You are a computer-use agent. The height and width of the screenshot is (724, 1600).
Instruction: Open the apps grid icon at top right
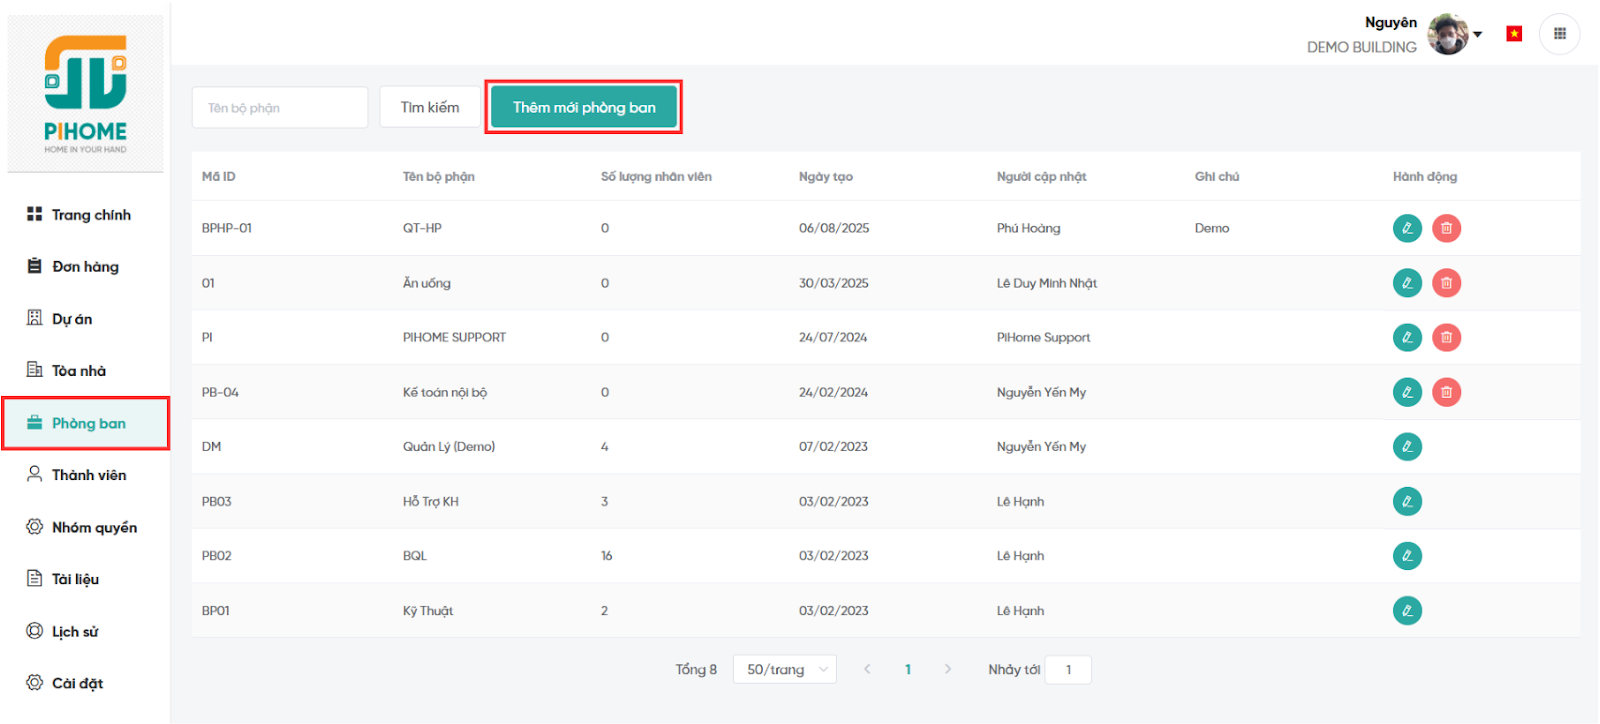pos(1559,34)
